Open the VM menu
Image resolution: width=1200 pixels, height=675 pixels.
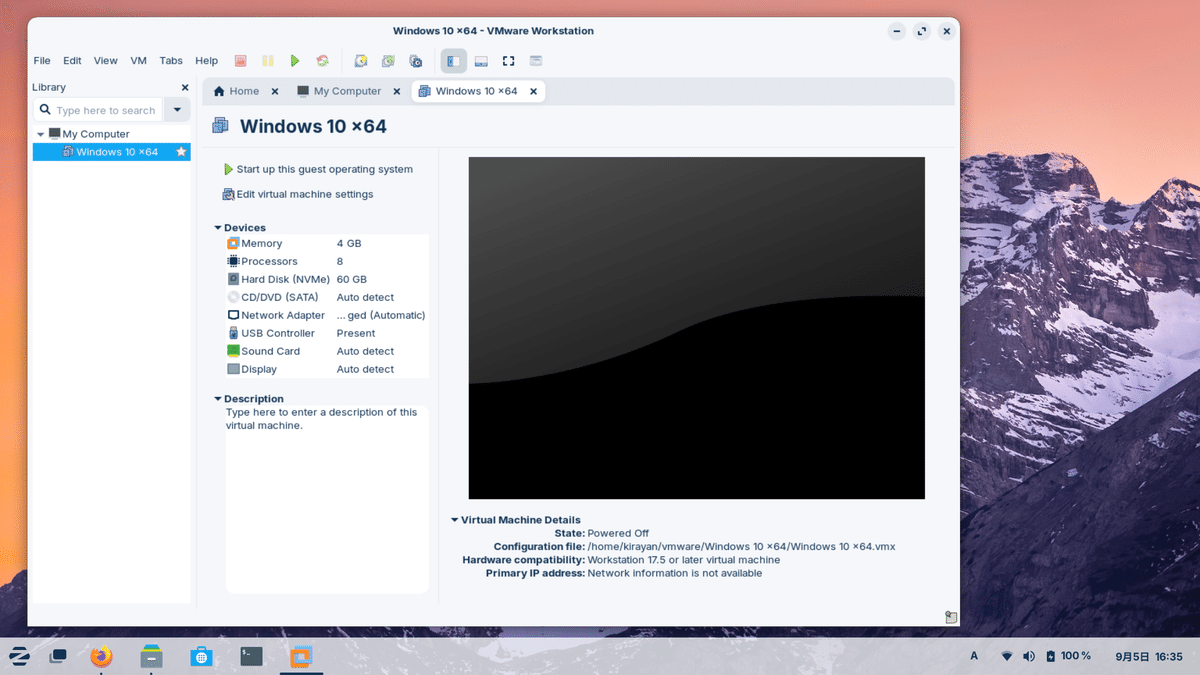138,61
